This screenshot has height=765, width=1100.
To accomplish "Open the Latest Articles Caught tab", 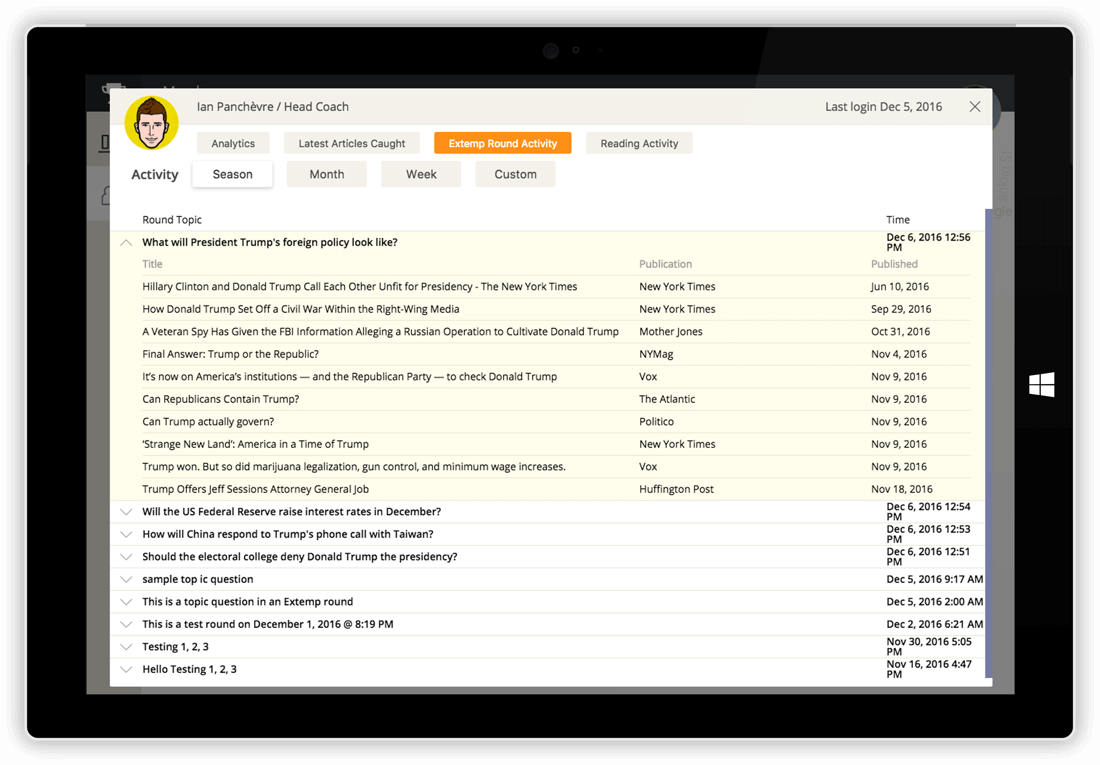I will click(352, 143).
